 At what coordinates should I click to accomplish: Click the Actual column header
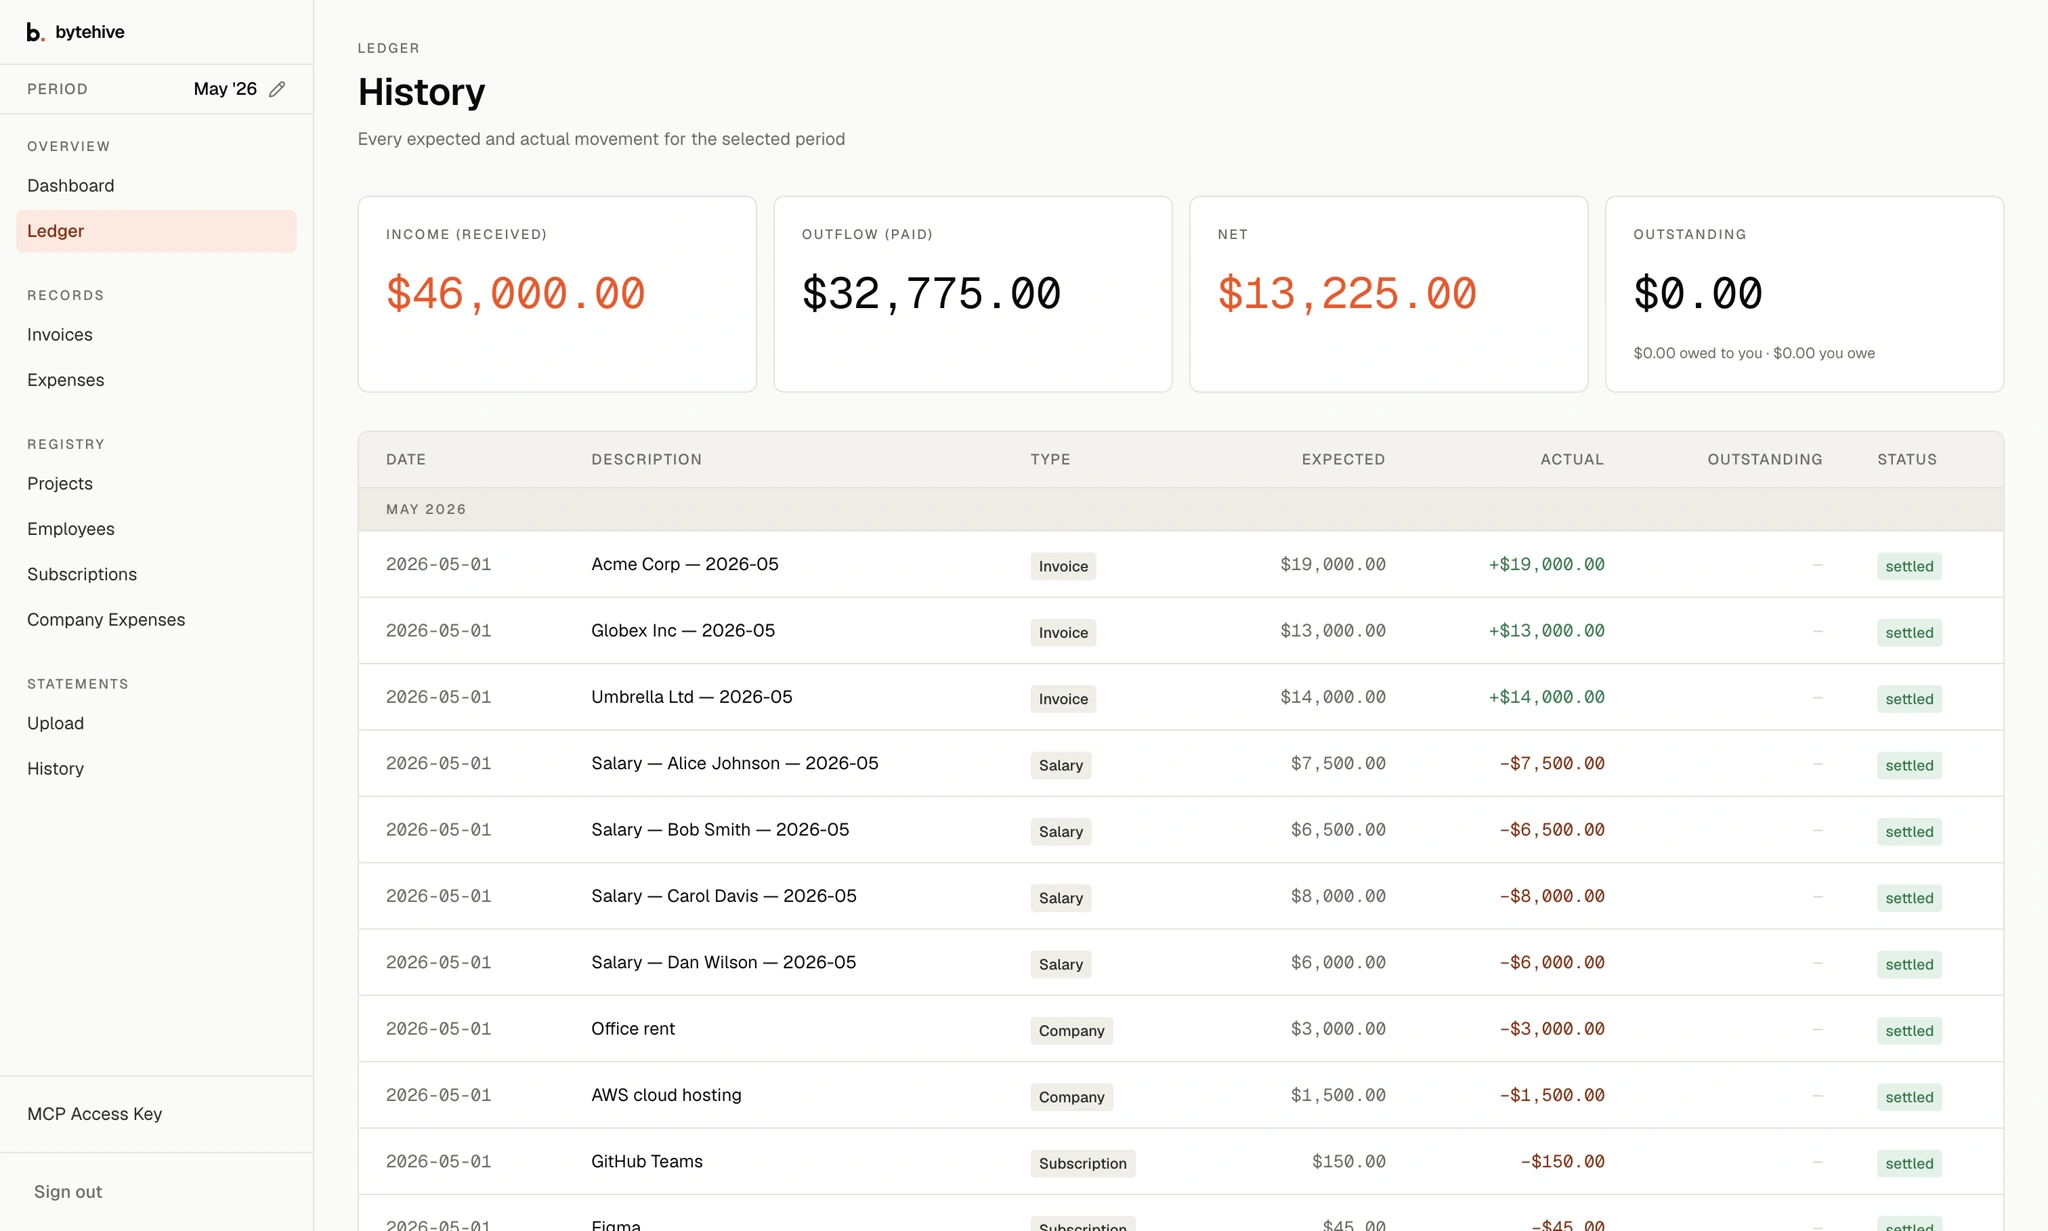[1572, 460]
